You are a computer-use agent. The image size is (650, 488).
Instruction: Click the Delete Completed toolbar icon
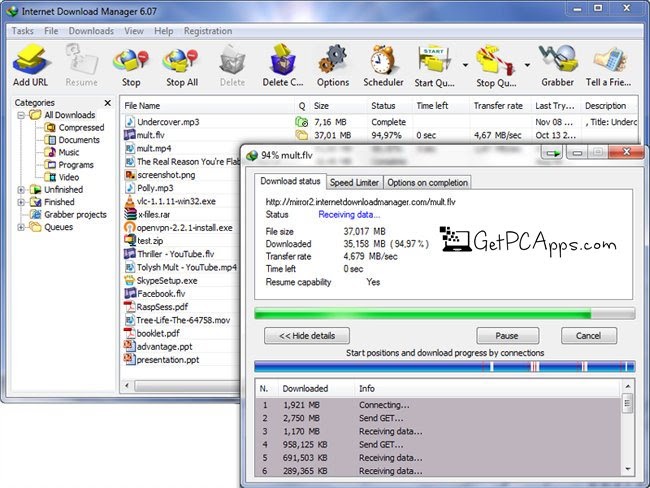[x=283, y=61]
